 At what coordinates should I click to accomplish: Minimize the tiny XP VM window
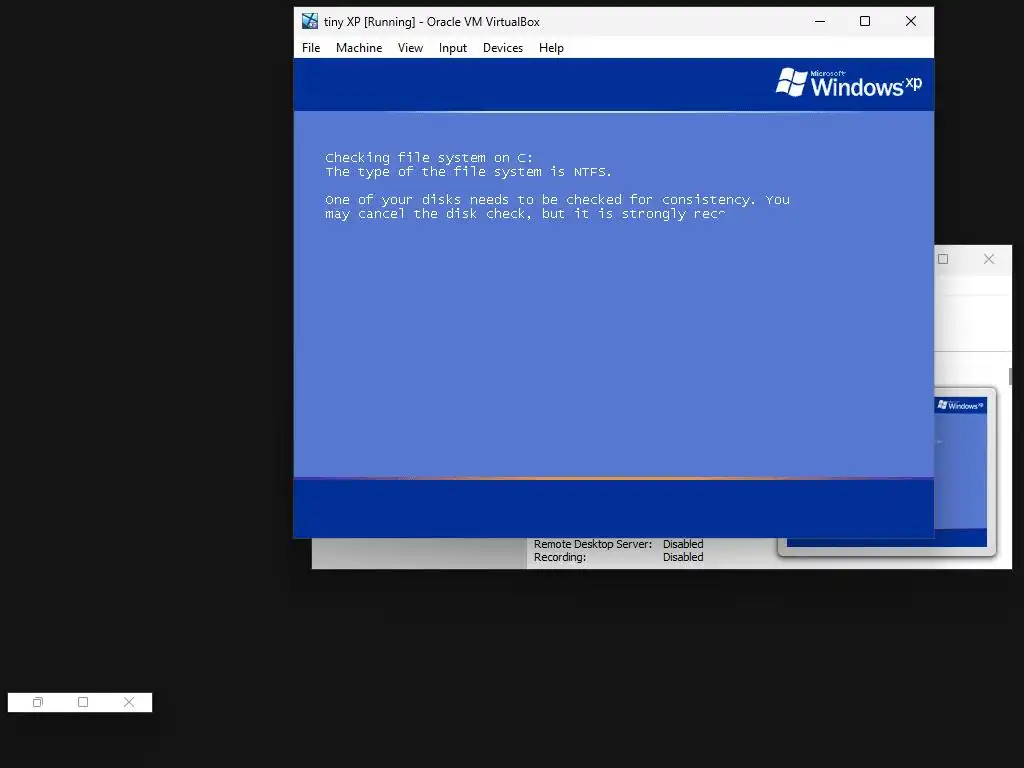coord(820,22)
